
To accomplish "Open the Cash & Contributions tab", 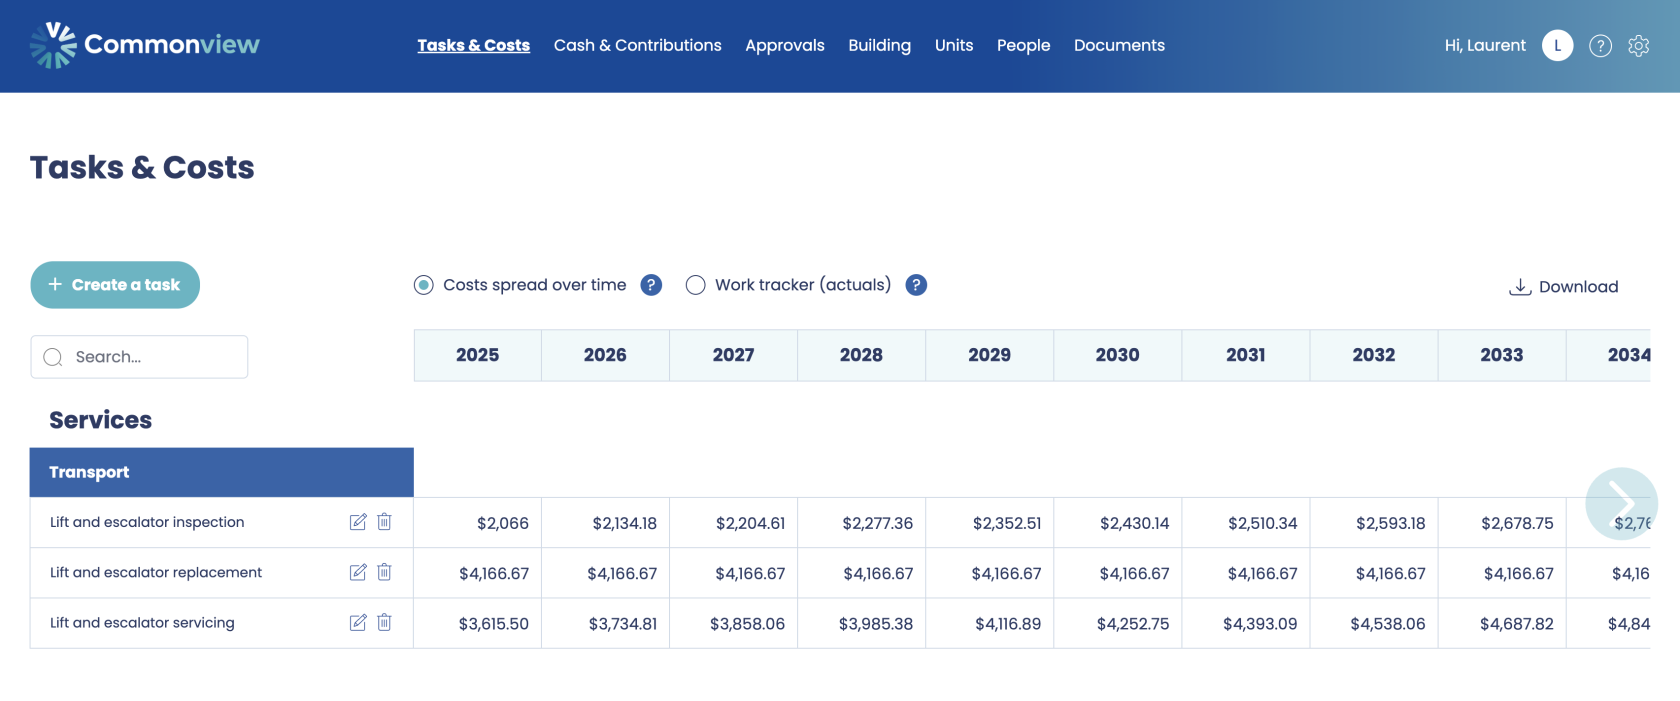I will [637, 46].
